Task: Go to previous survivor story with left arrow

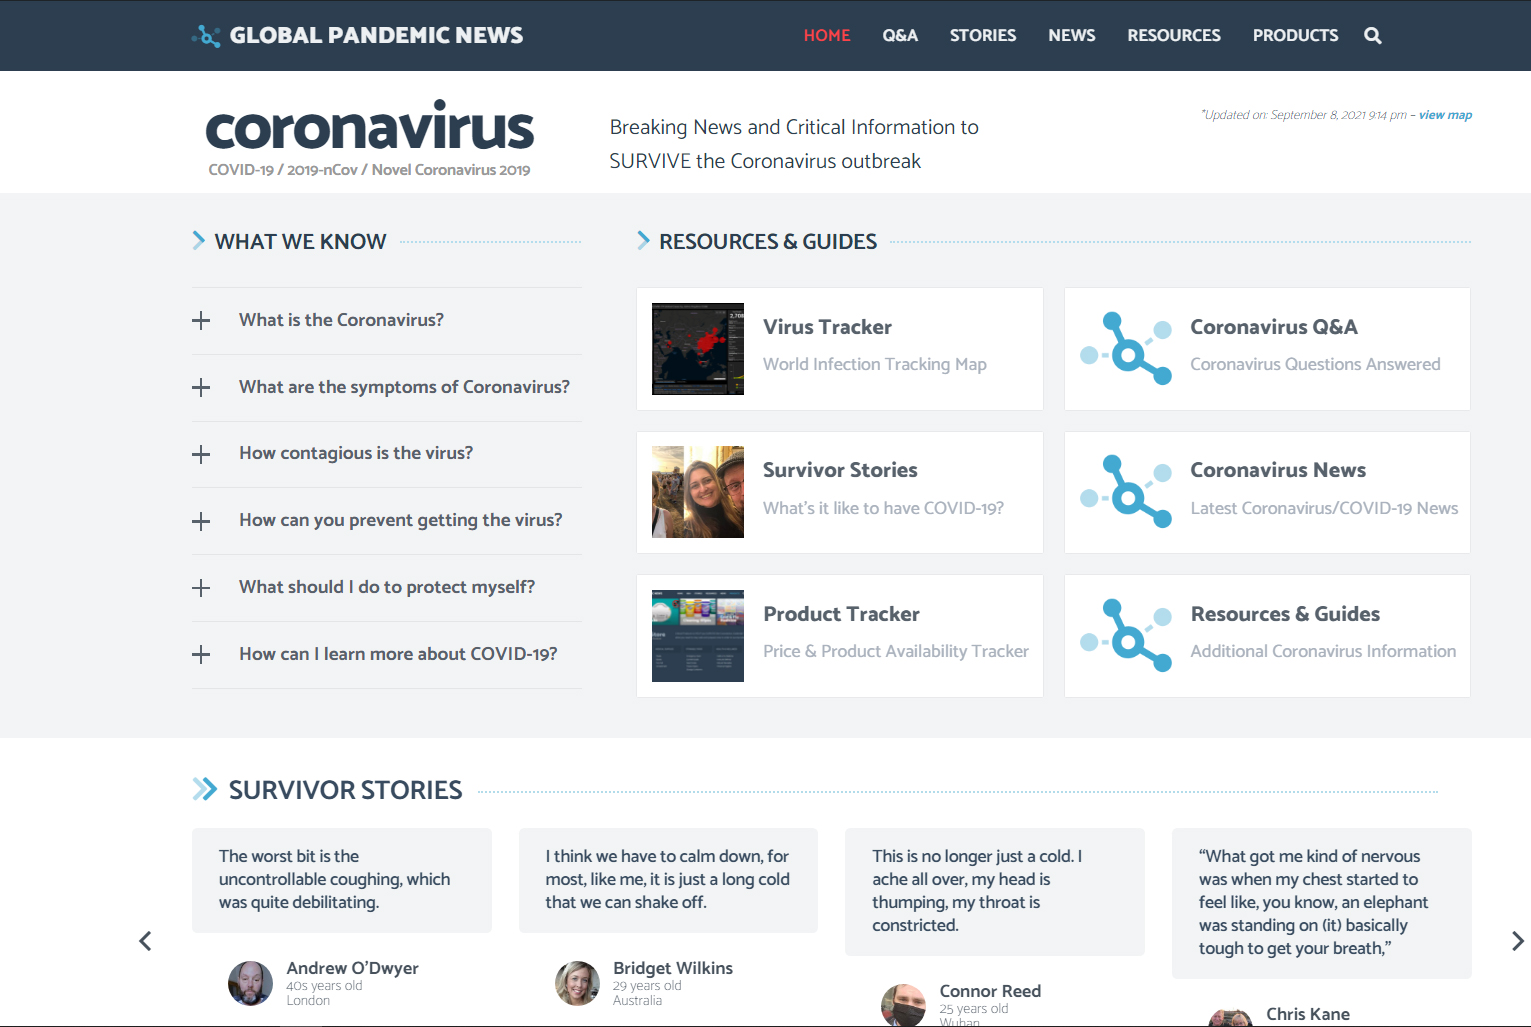Action: coord(145,941)
